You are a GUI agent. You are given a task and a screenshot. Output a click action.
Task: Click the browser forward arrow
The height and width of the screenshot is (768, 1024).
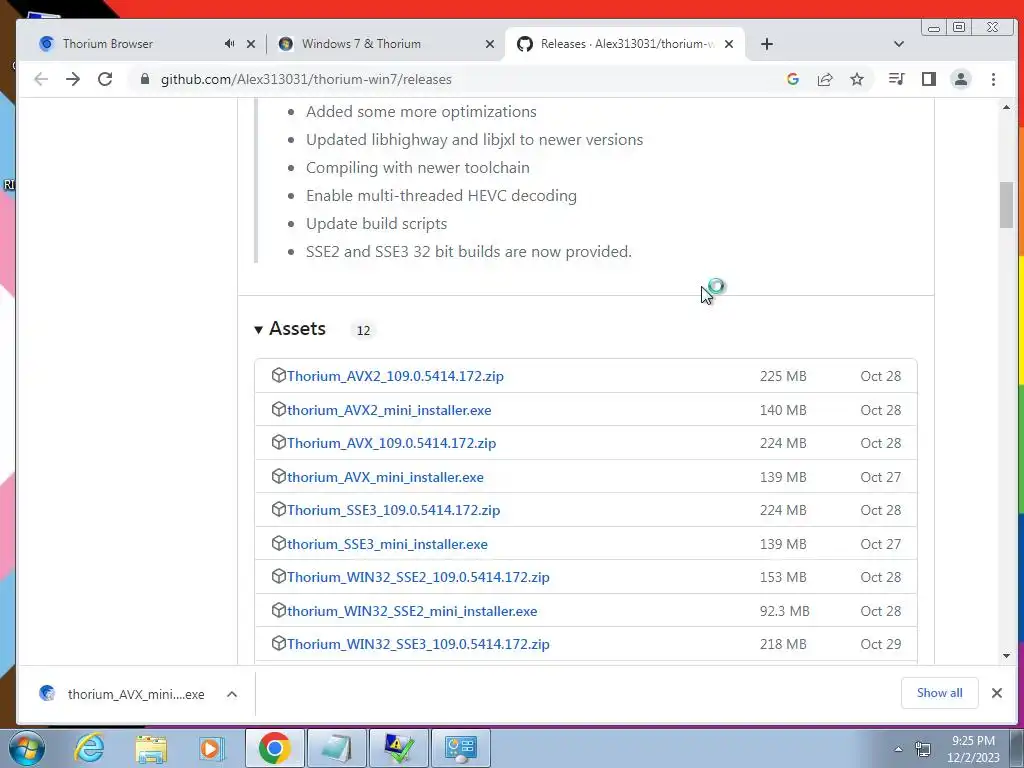(73, 79)
